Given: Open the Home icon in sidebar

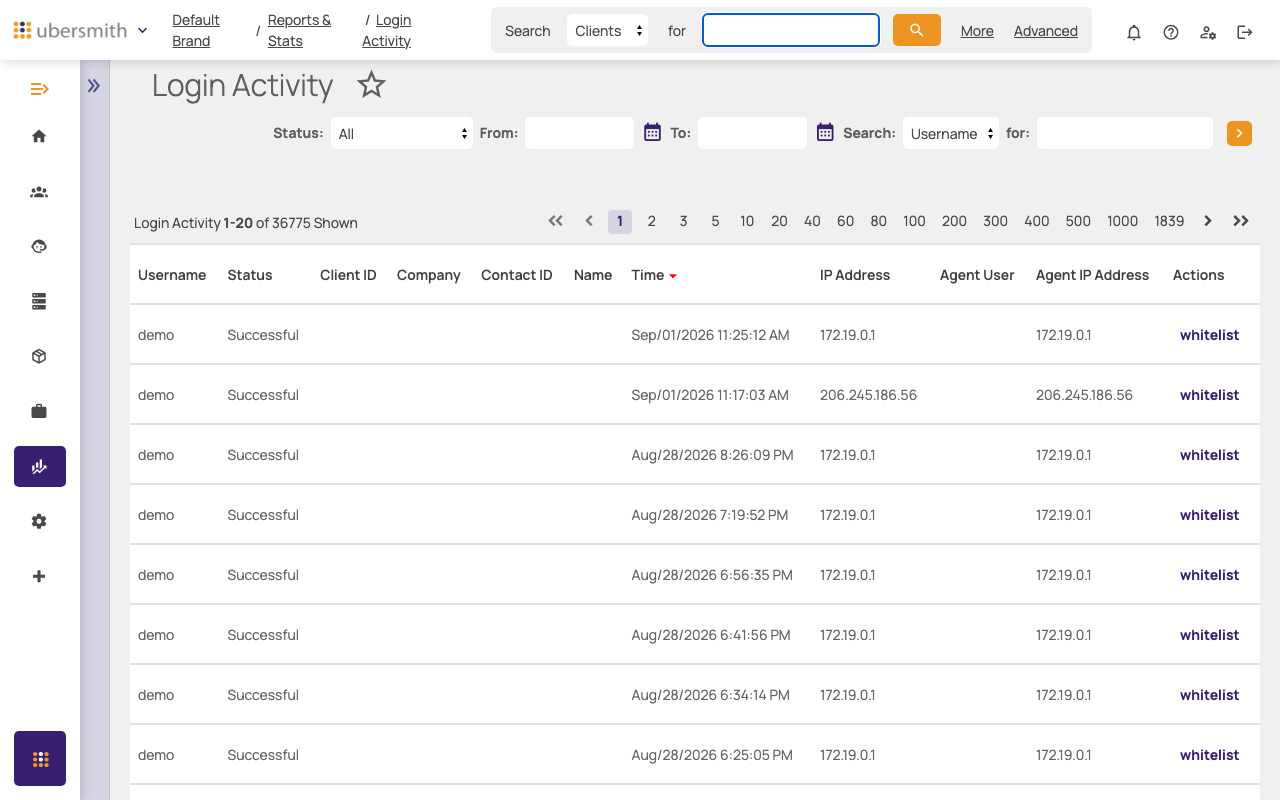Looking at the screenshot, I should point(39,136).
